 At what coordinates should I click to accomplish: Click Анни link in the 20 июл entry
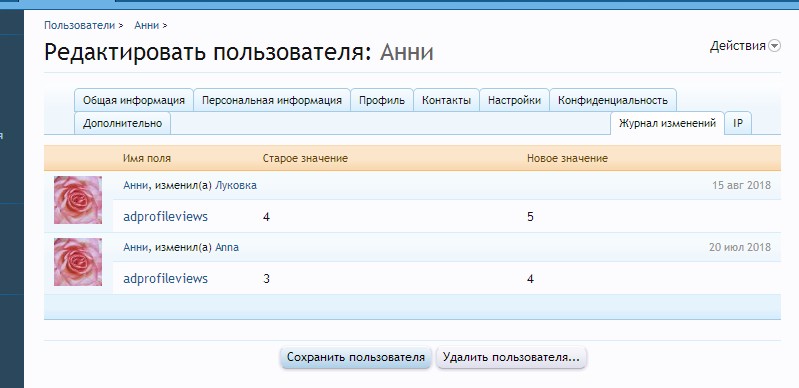136,247
